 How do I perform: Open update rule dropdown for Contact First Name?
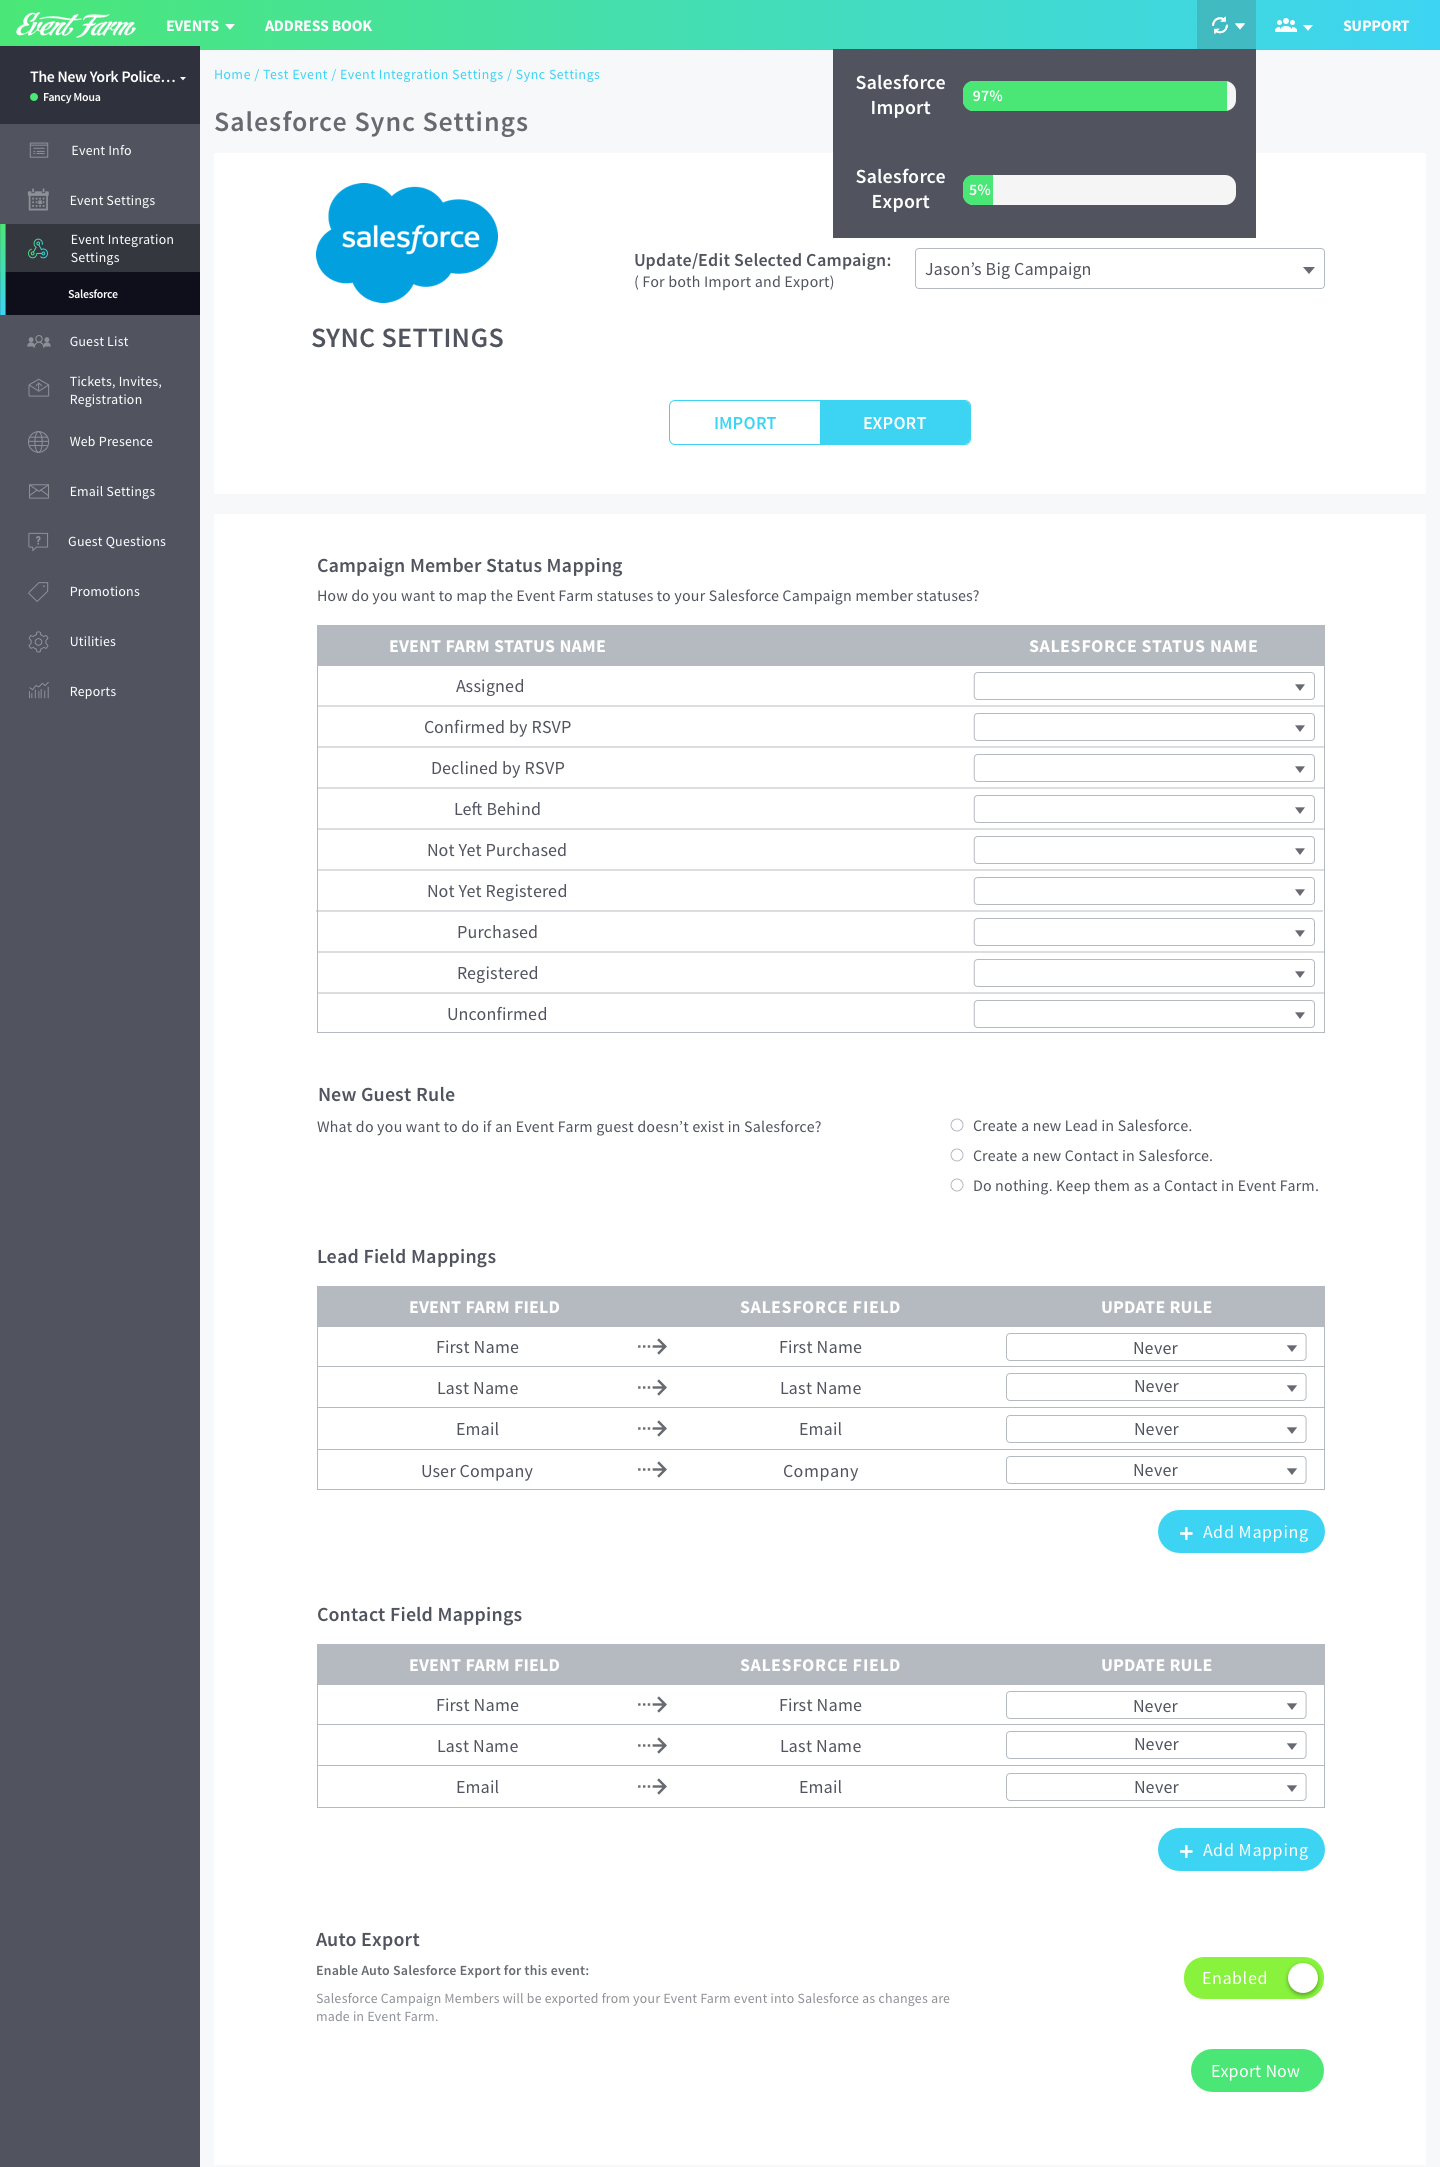click(x=1156, y=1705)
